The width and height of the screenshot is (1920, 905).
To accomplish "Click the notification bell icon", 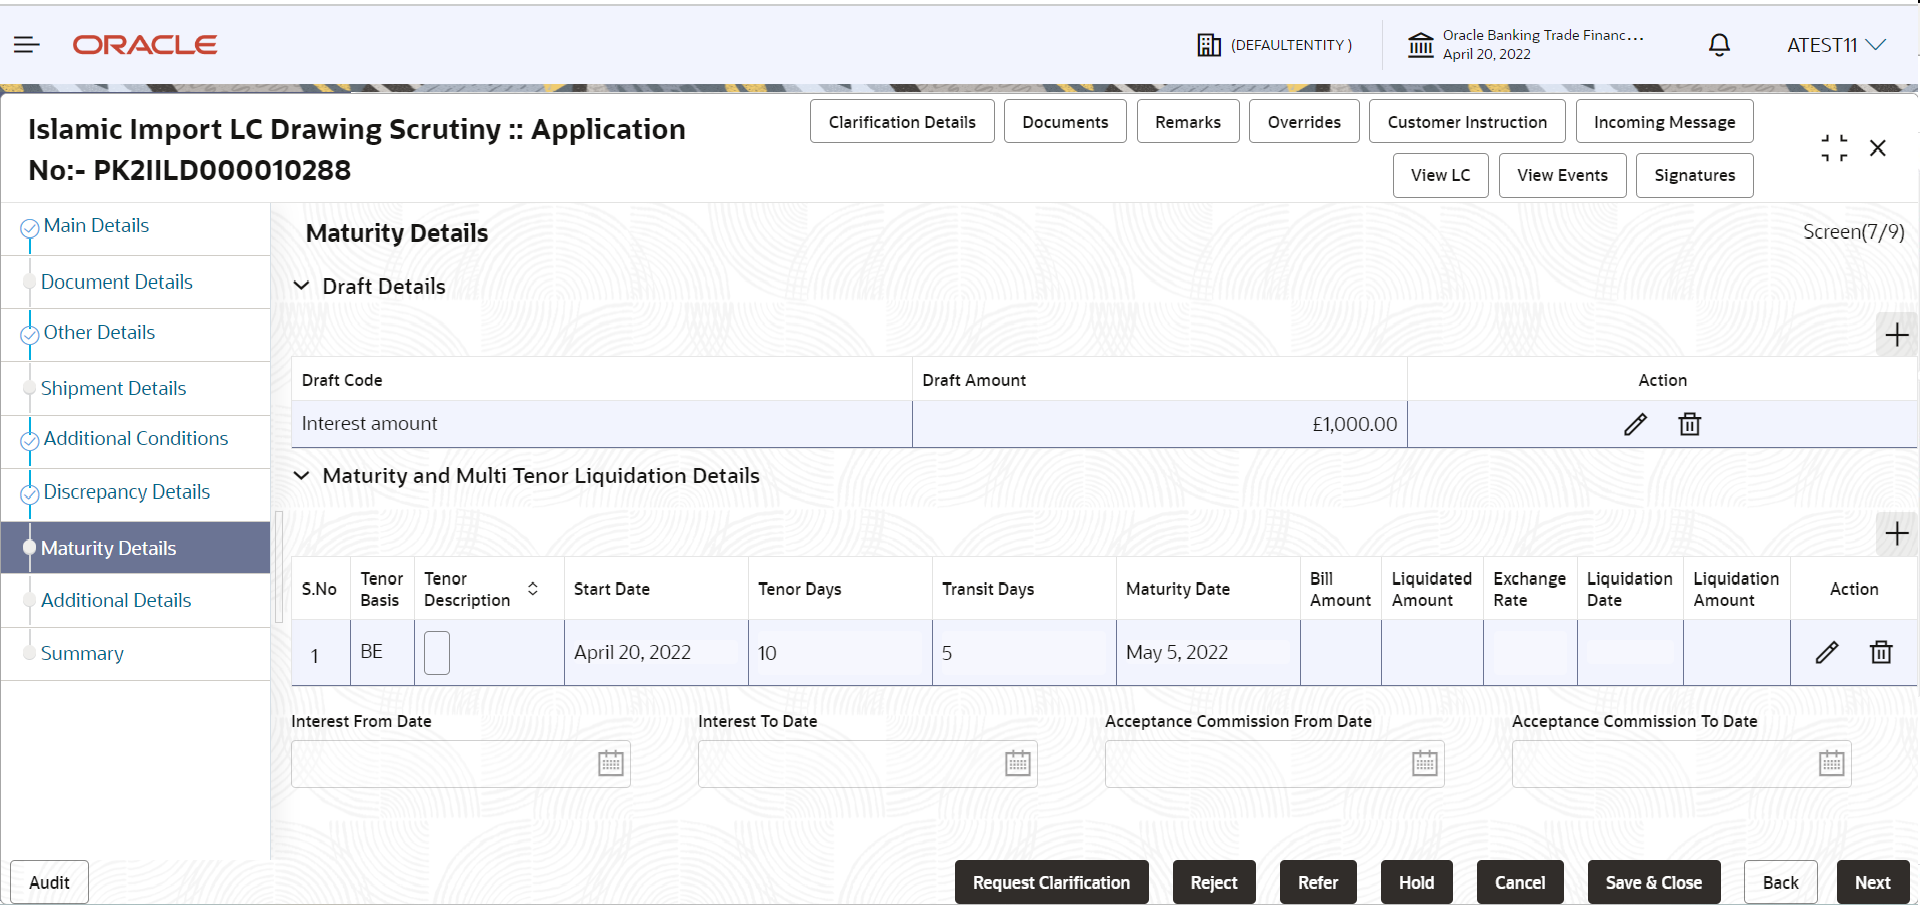I will pyautogui.click(x=1719, y=44).
